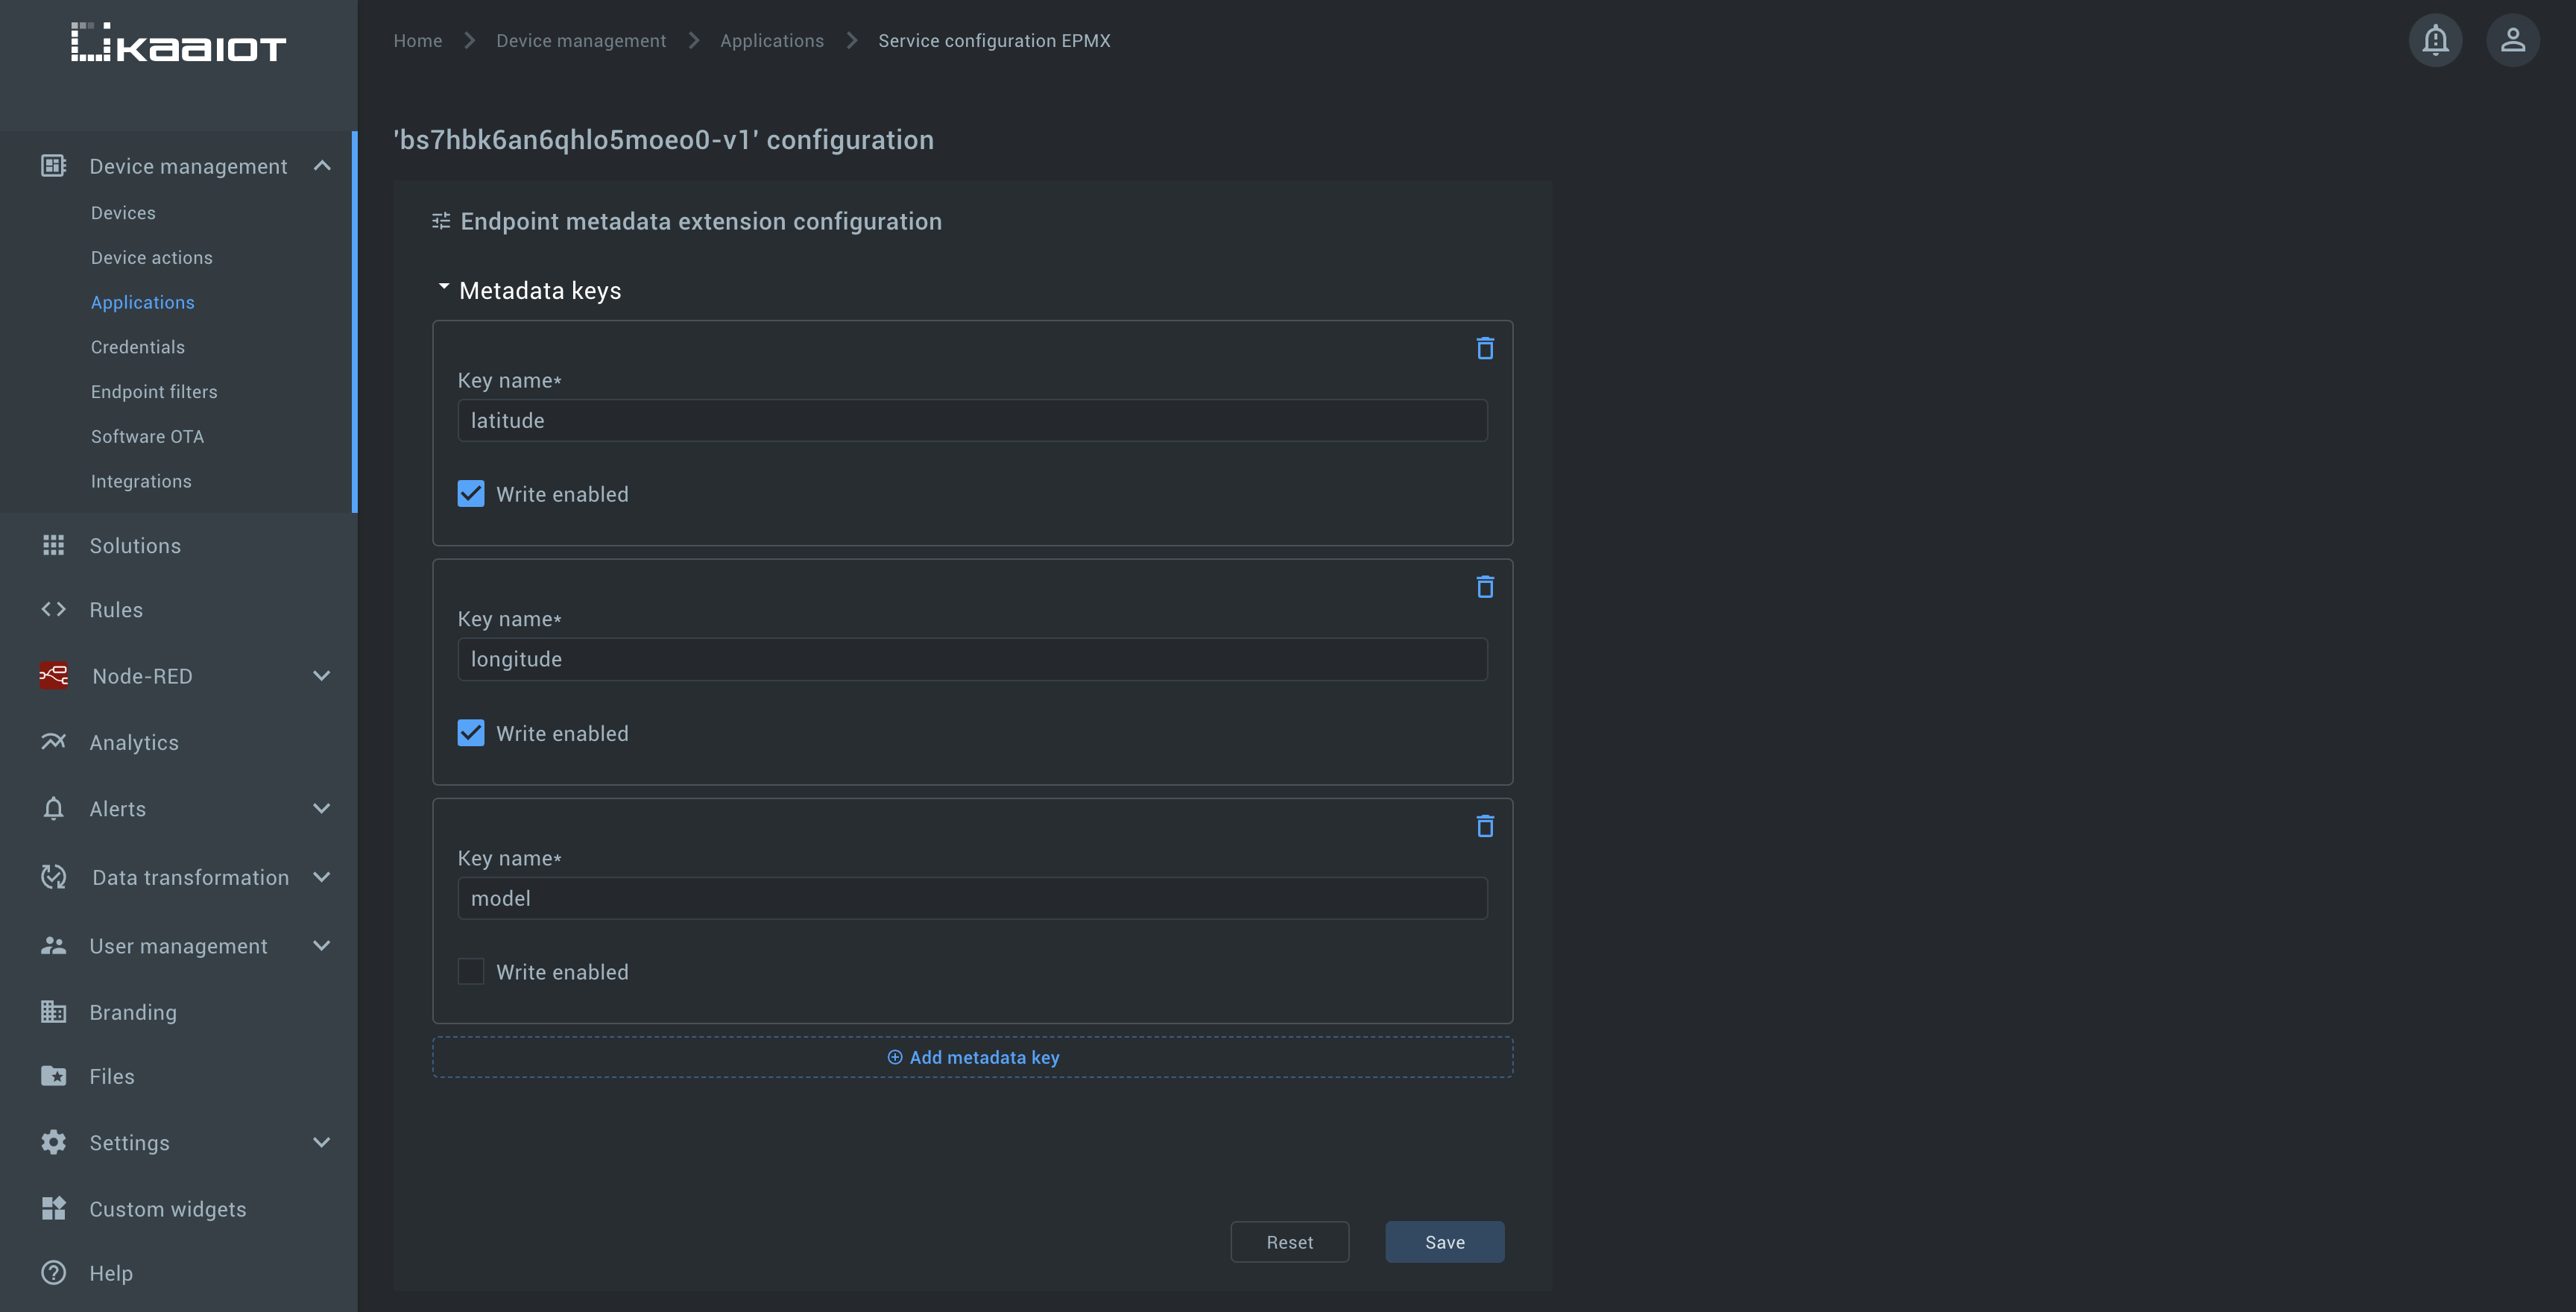
Task: Click the Service configuration EPMX breadcrumb
Action: 994,41
